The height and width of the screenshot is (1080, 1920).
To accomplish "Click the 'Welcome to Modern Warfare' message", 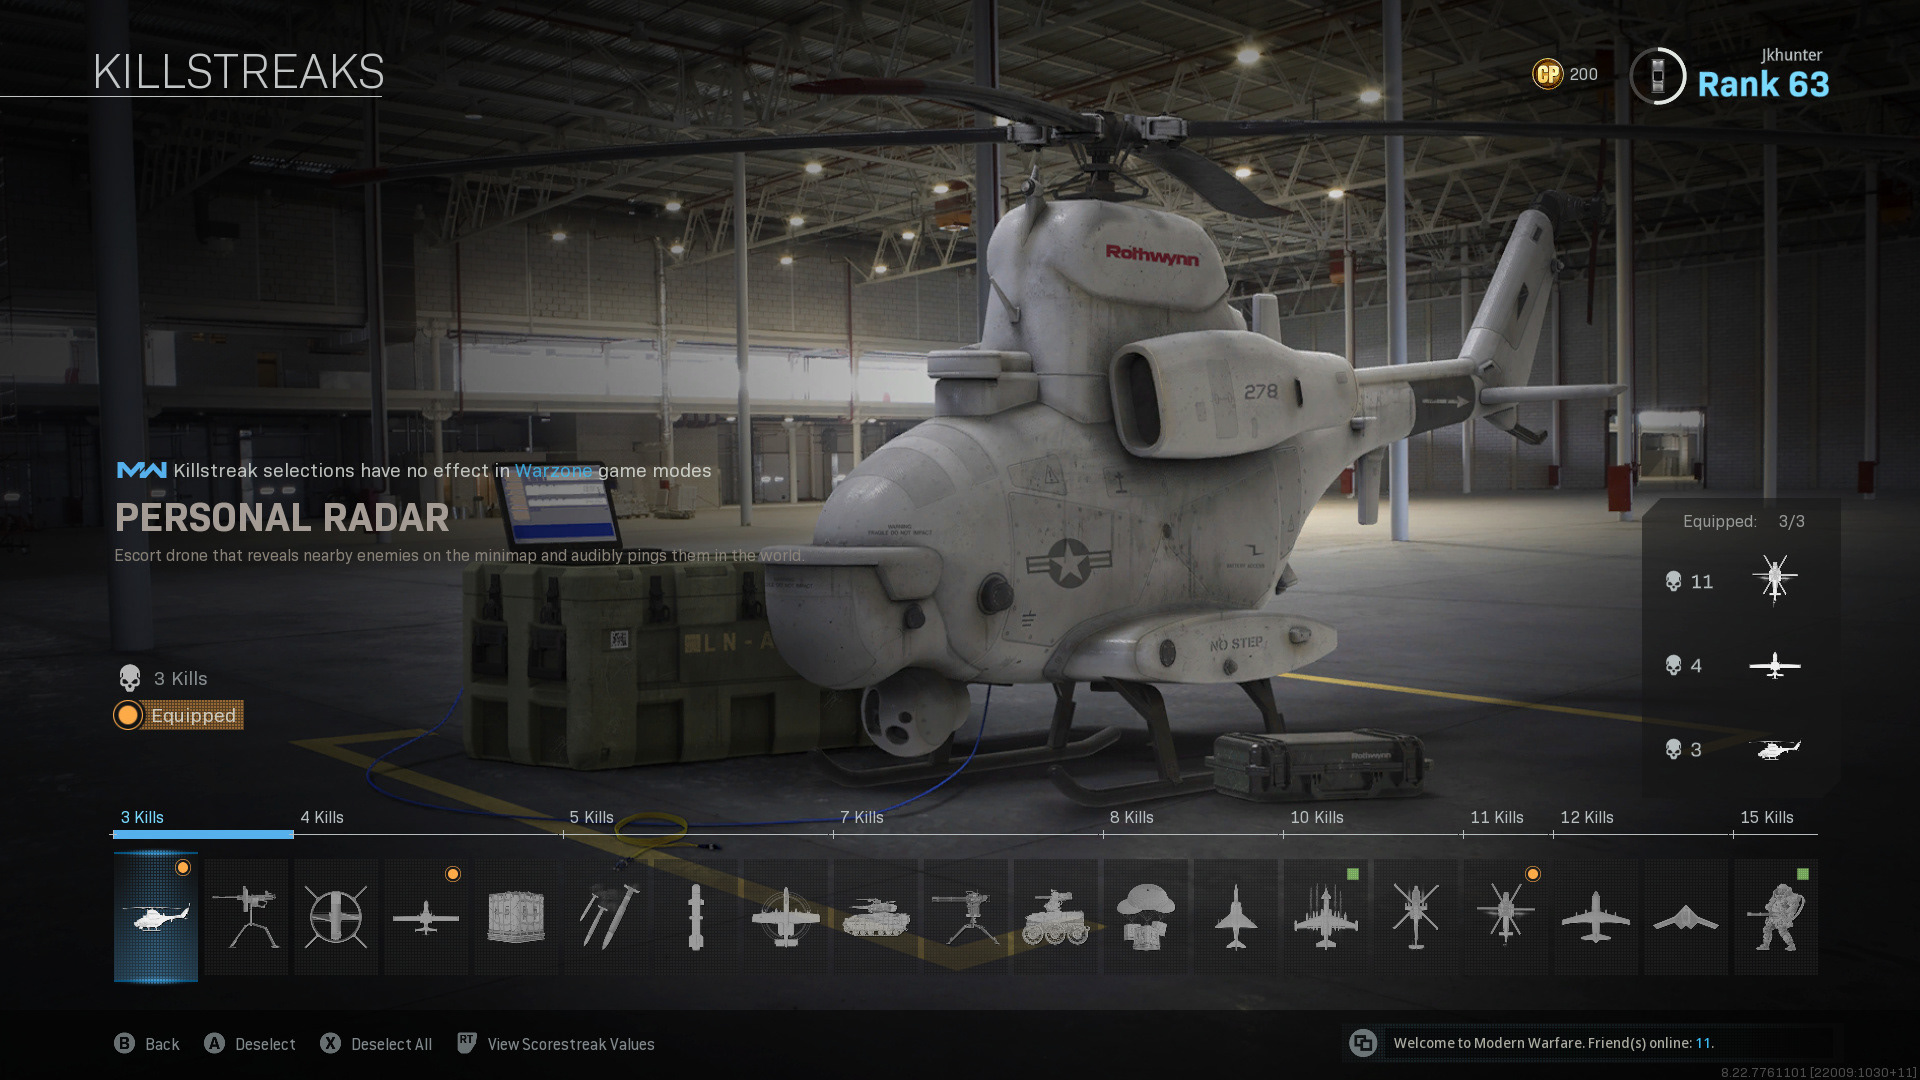I will [1553, 1043].
